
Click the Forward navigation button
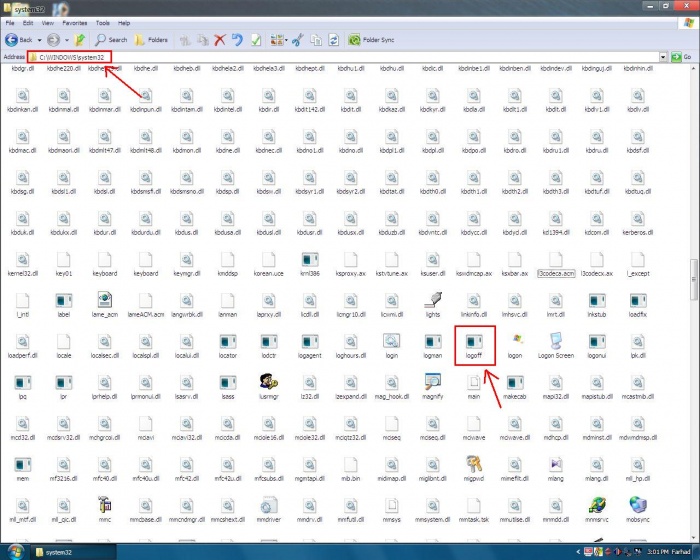click(54, 40)
